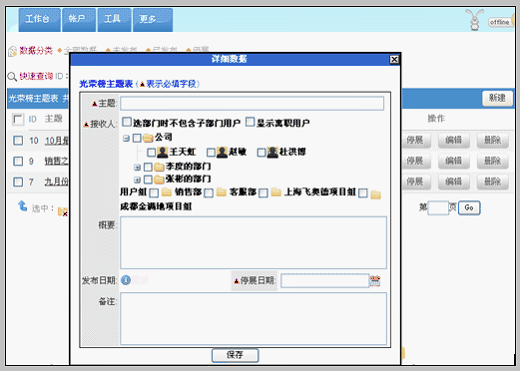
Task: Click the blue up-arrow icon beside 选中
Action: coord(23,206)
